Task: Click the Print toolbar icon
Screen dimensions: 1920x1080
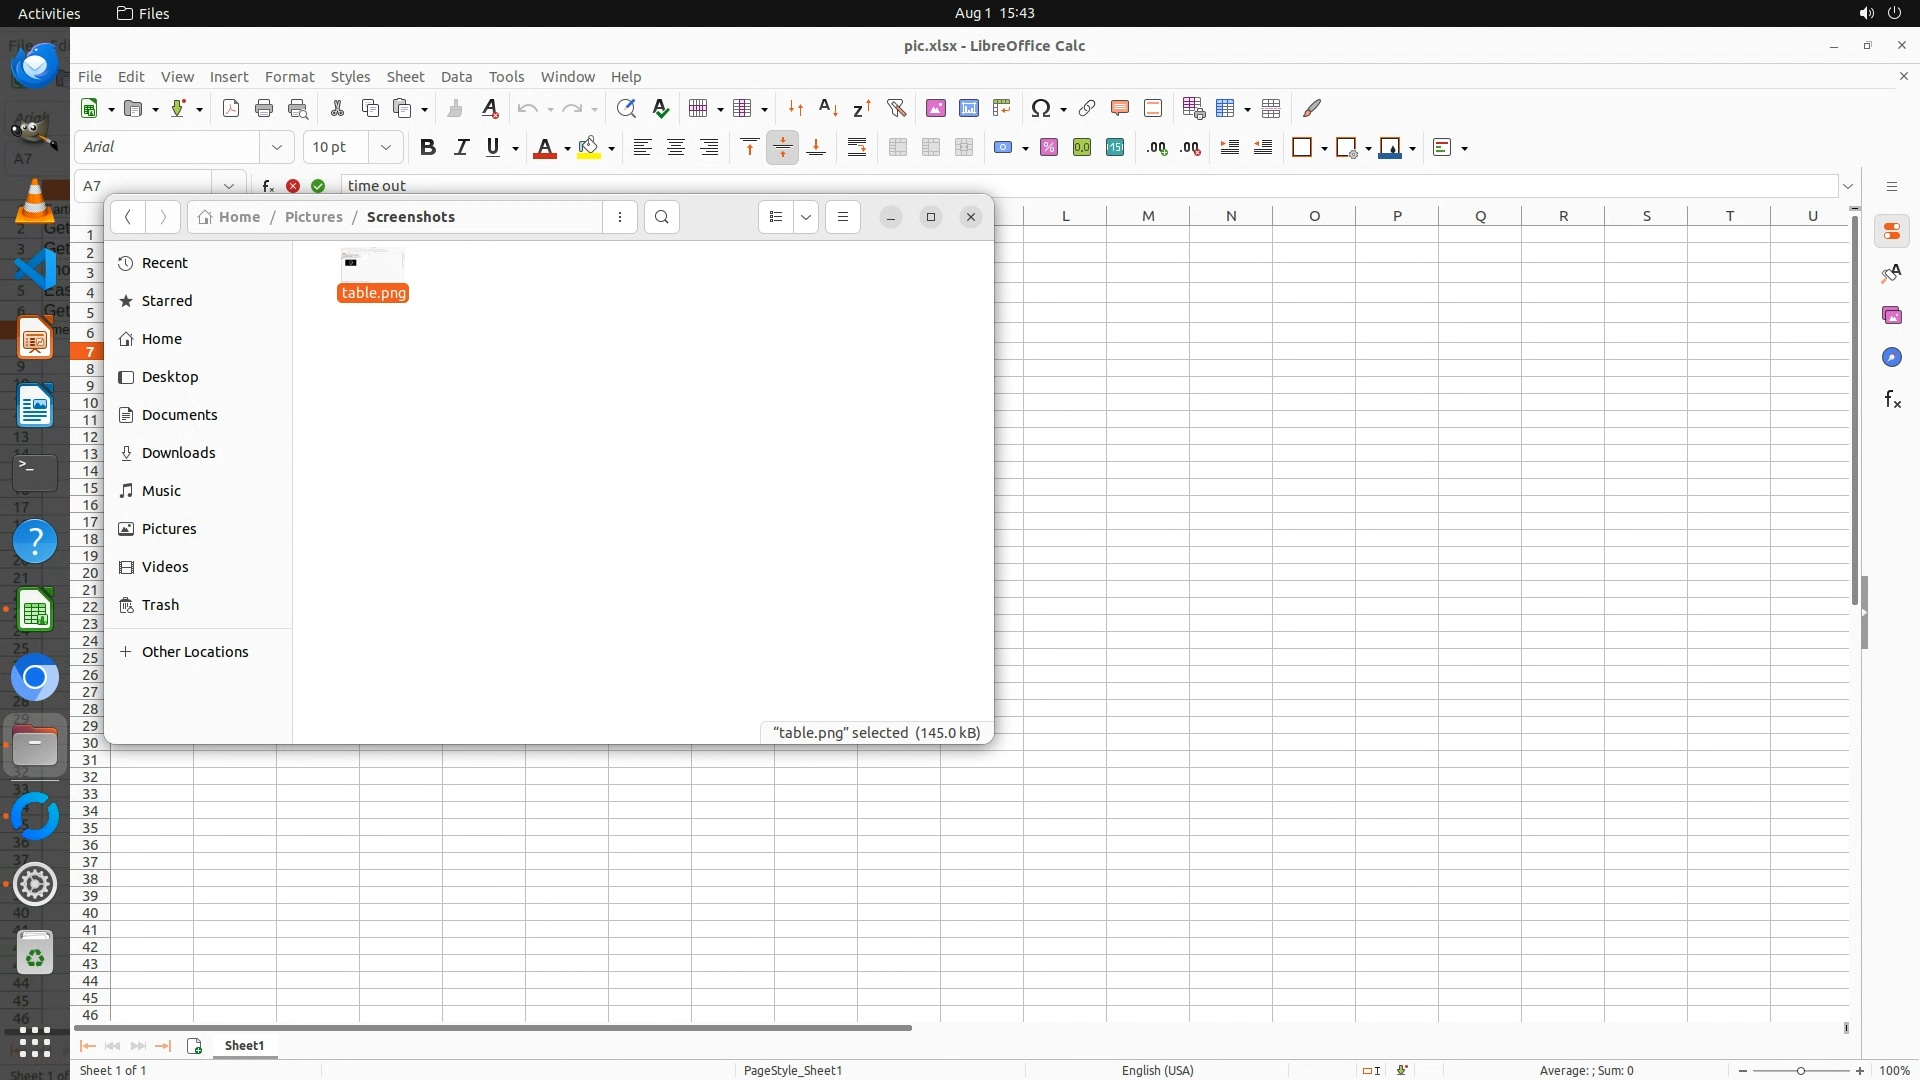Action: pyautogui.click(x=264, y=108)
